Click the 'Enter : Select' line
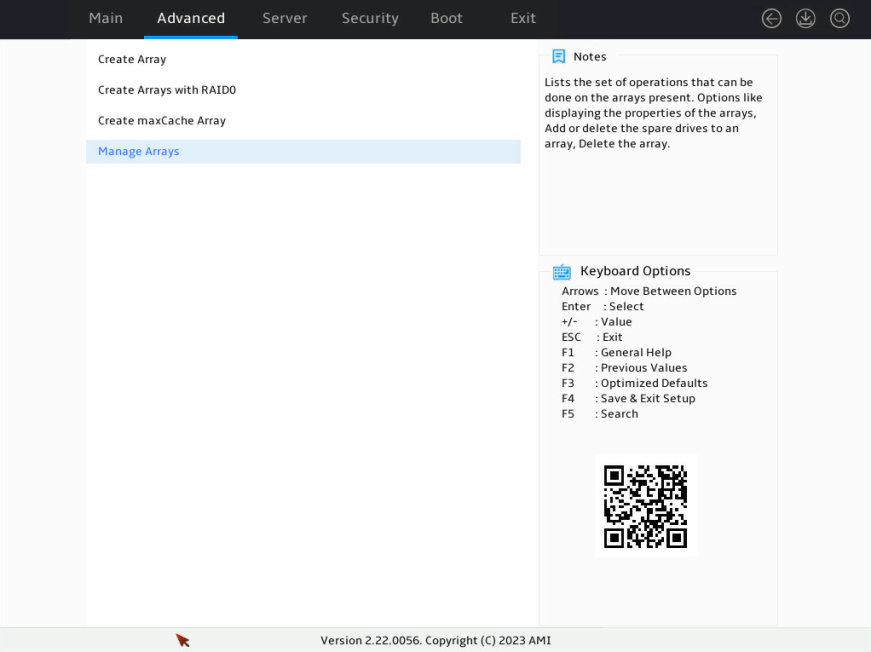Screen dimensions: 871x652 (602, 307)
